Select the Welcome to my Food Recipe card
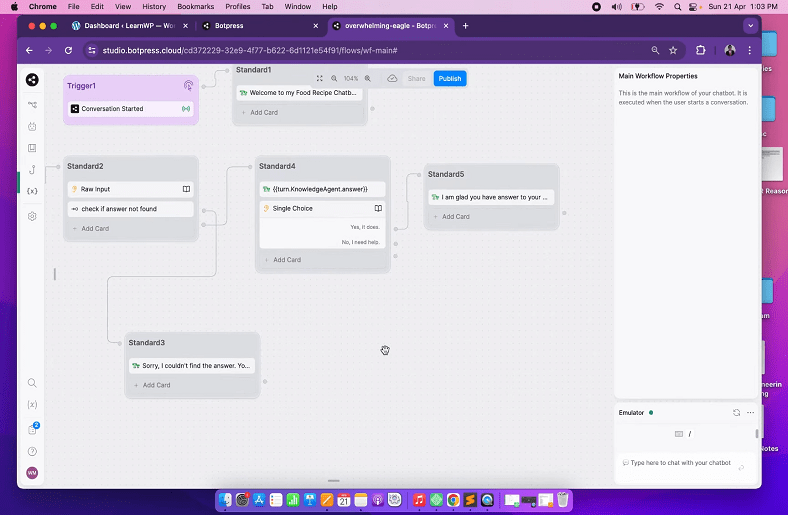The width and height of the screenshot is (788, 515). [x=300, y=93]
